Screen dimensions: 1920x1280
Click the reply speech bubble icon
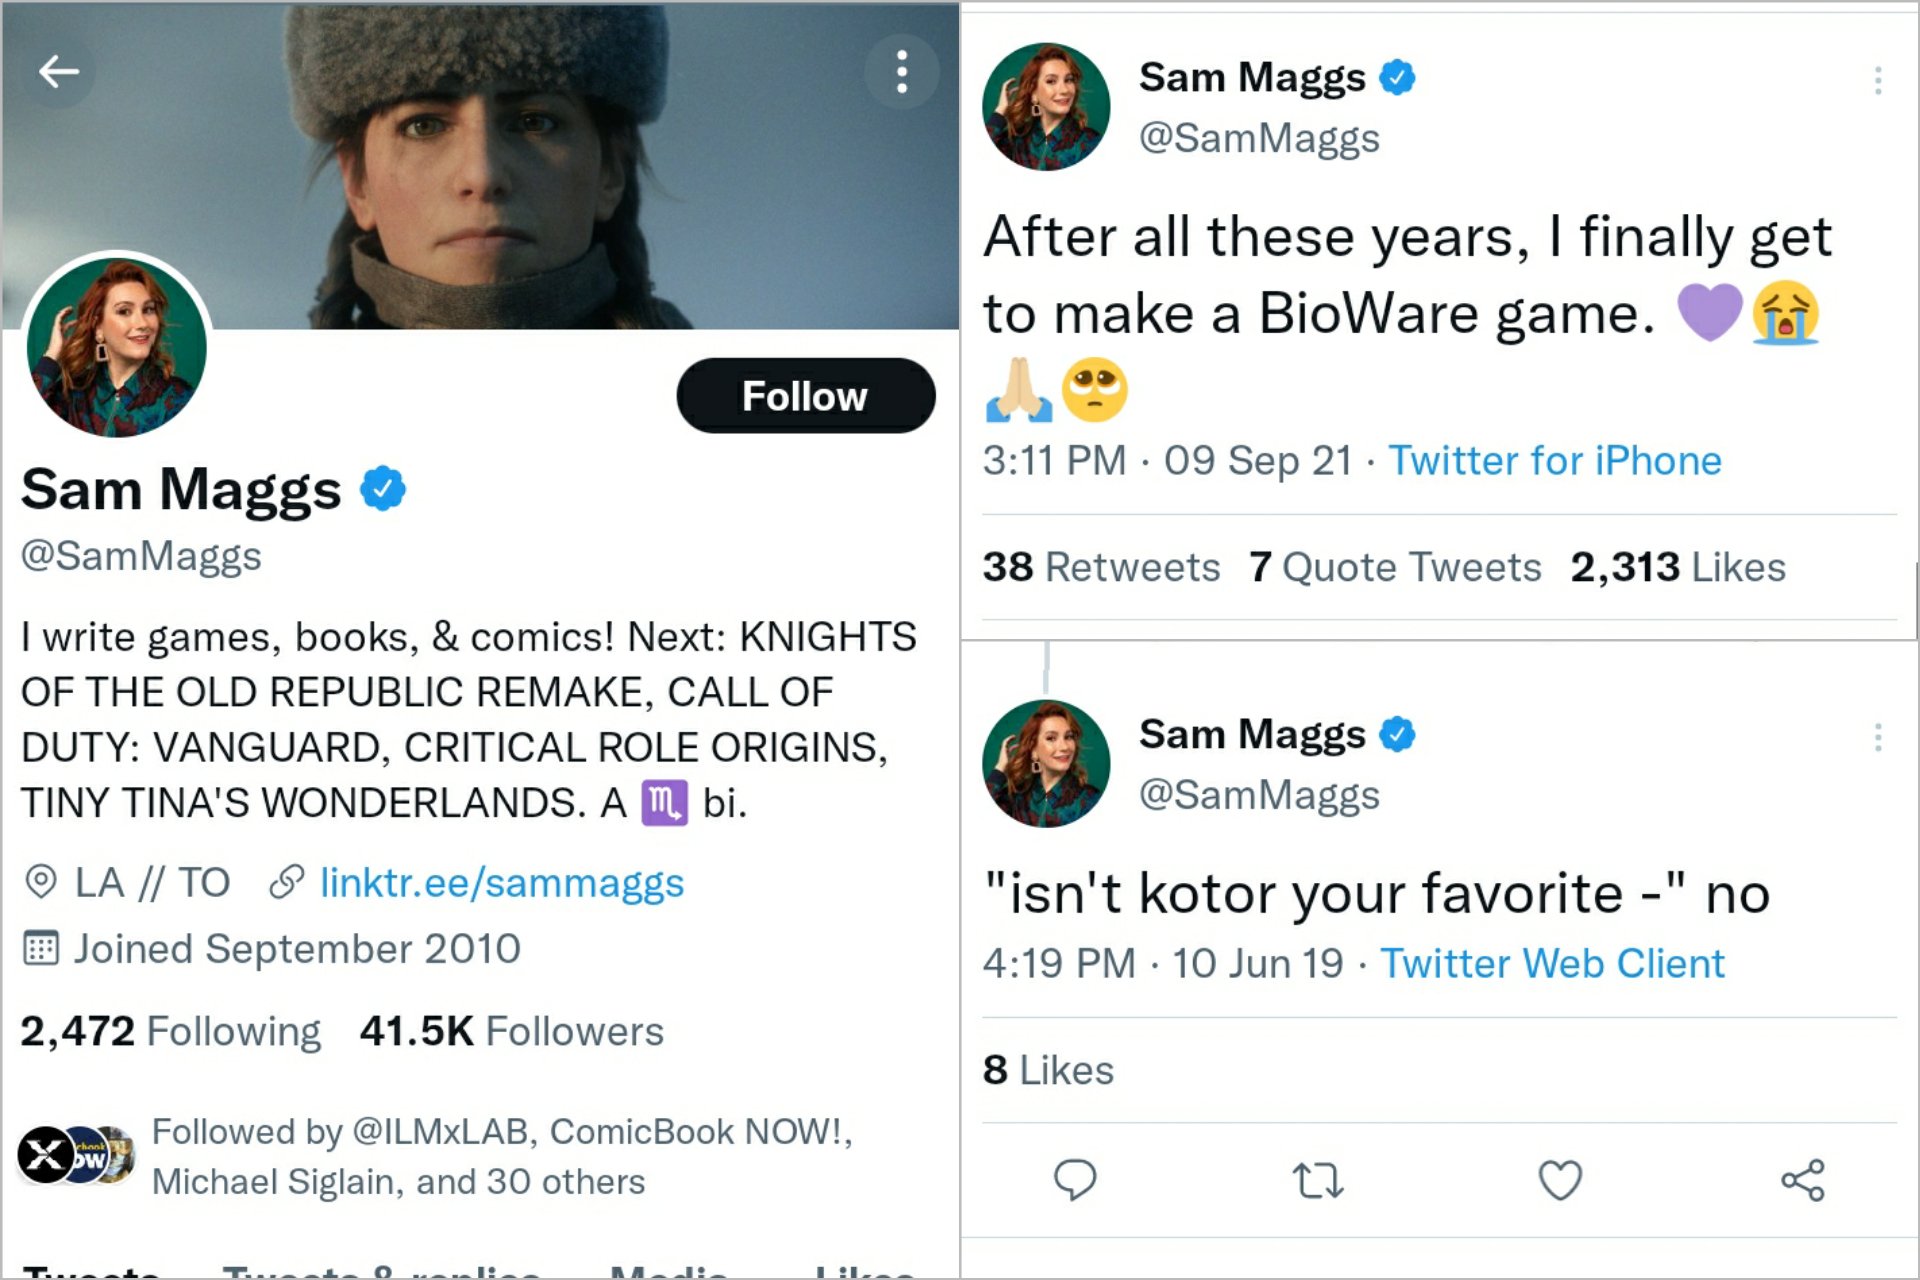tap(1075, 1180)
